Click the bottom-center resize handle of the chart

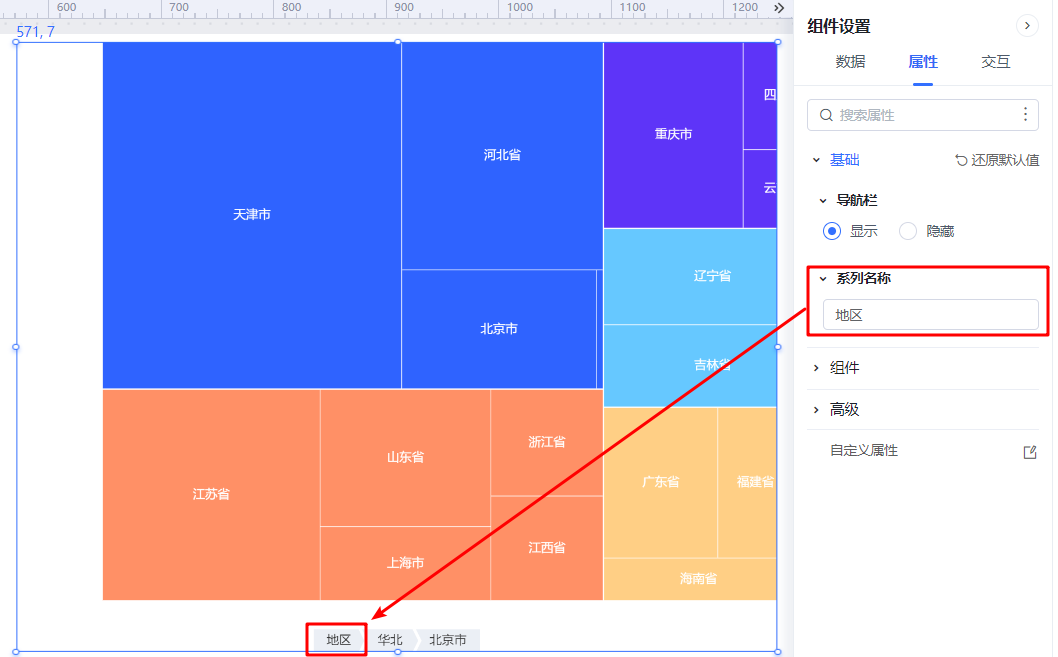(x=397, y=652)
